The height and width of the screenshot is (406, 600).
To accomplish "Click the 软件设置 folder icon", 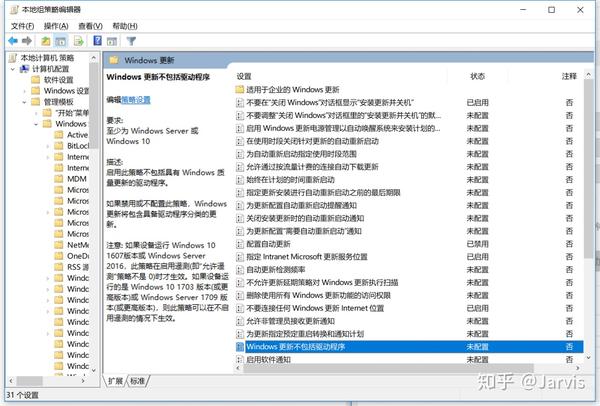I will tap(36, 80).
